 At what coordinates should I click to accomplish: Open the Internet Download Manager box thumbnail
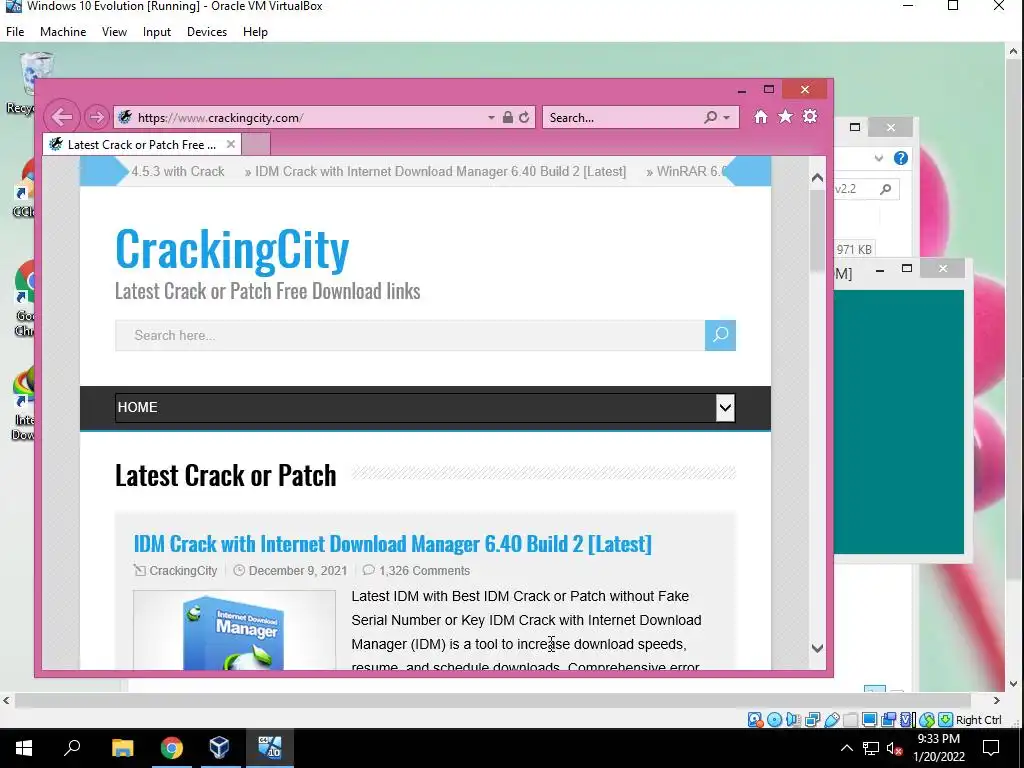point(234,630)
